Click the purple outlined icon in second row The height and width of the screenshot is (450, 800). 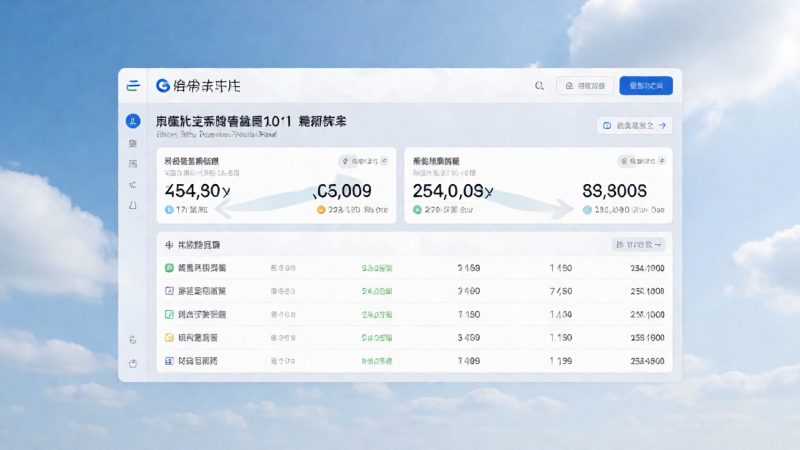pyautogui.click(x=169, y=291)
